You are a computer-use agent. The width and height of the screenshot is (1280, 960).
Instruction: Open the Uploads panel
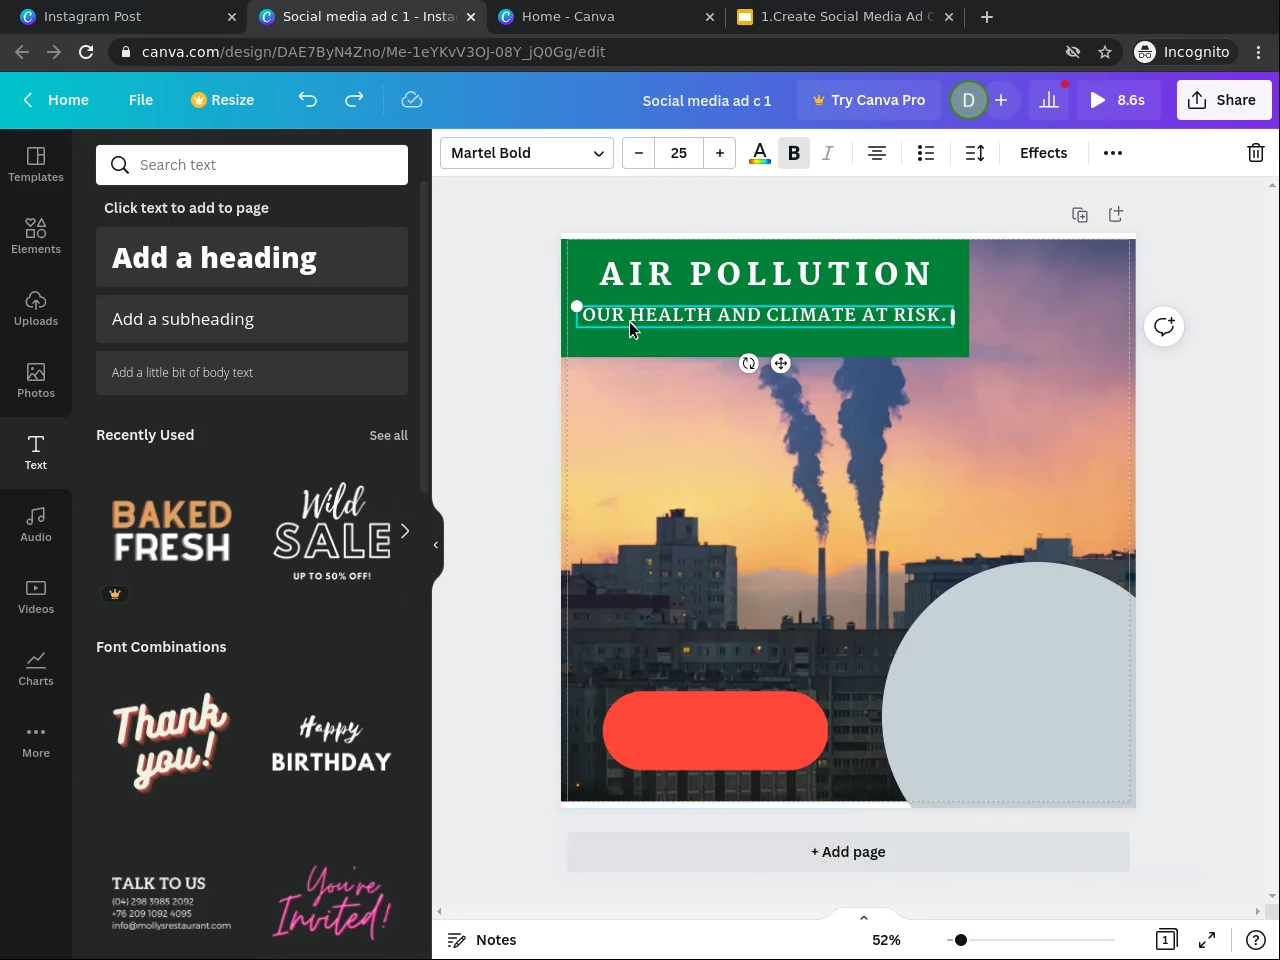[36, 308]
